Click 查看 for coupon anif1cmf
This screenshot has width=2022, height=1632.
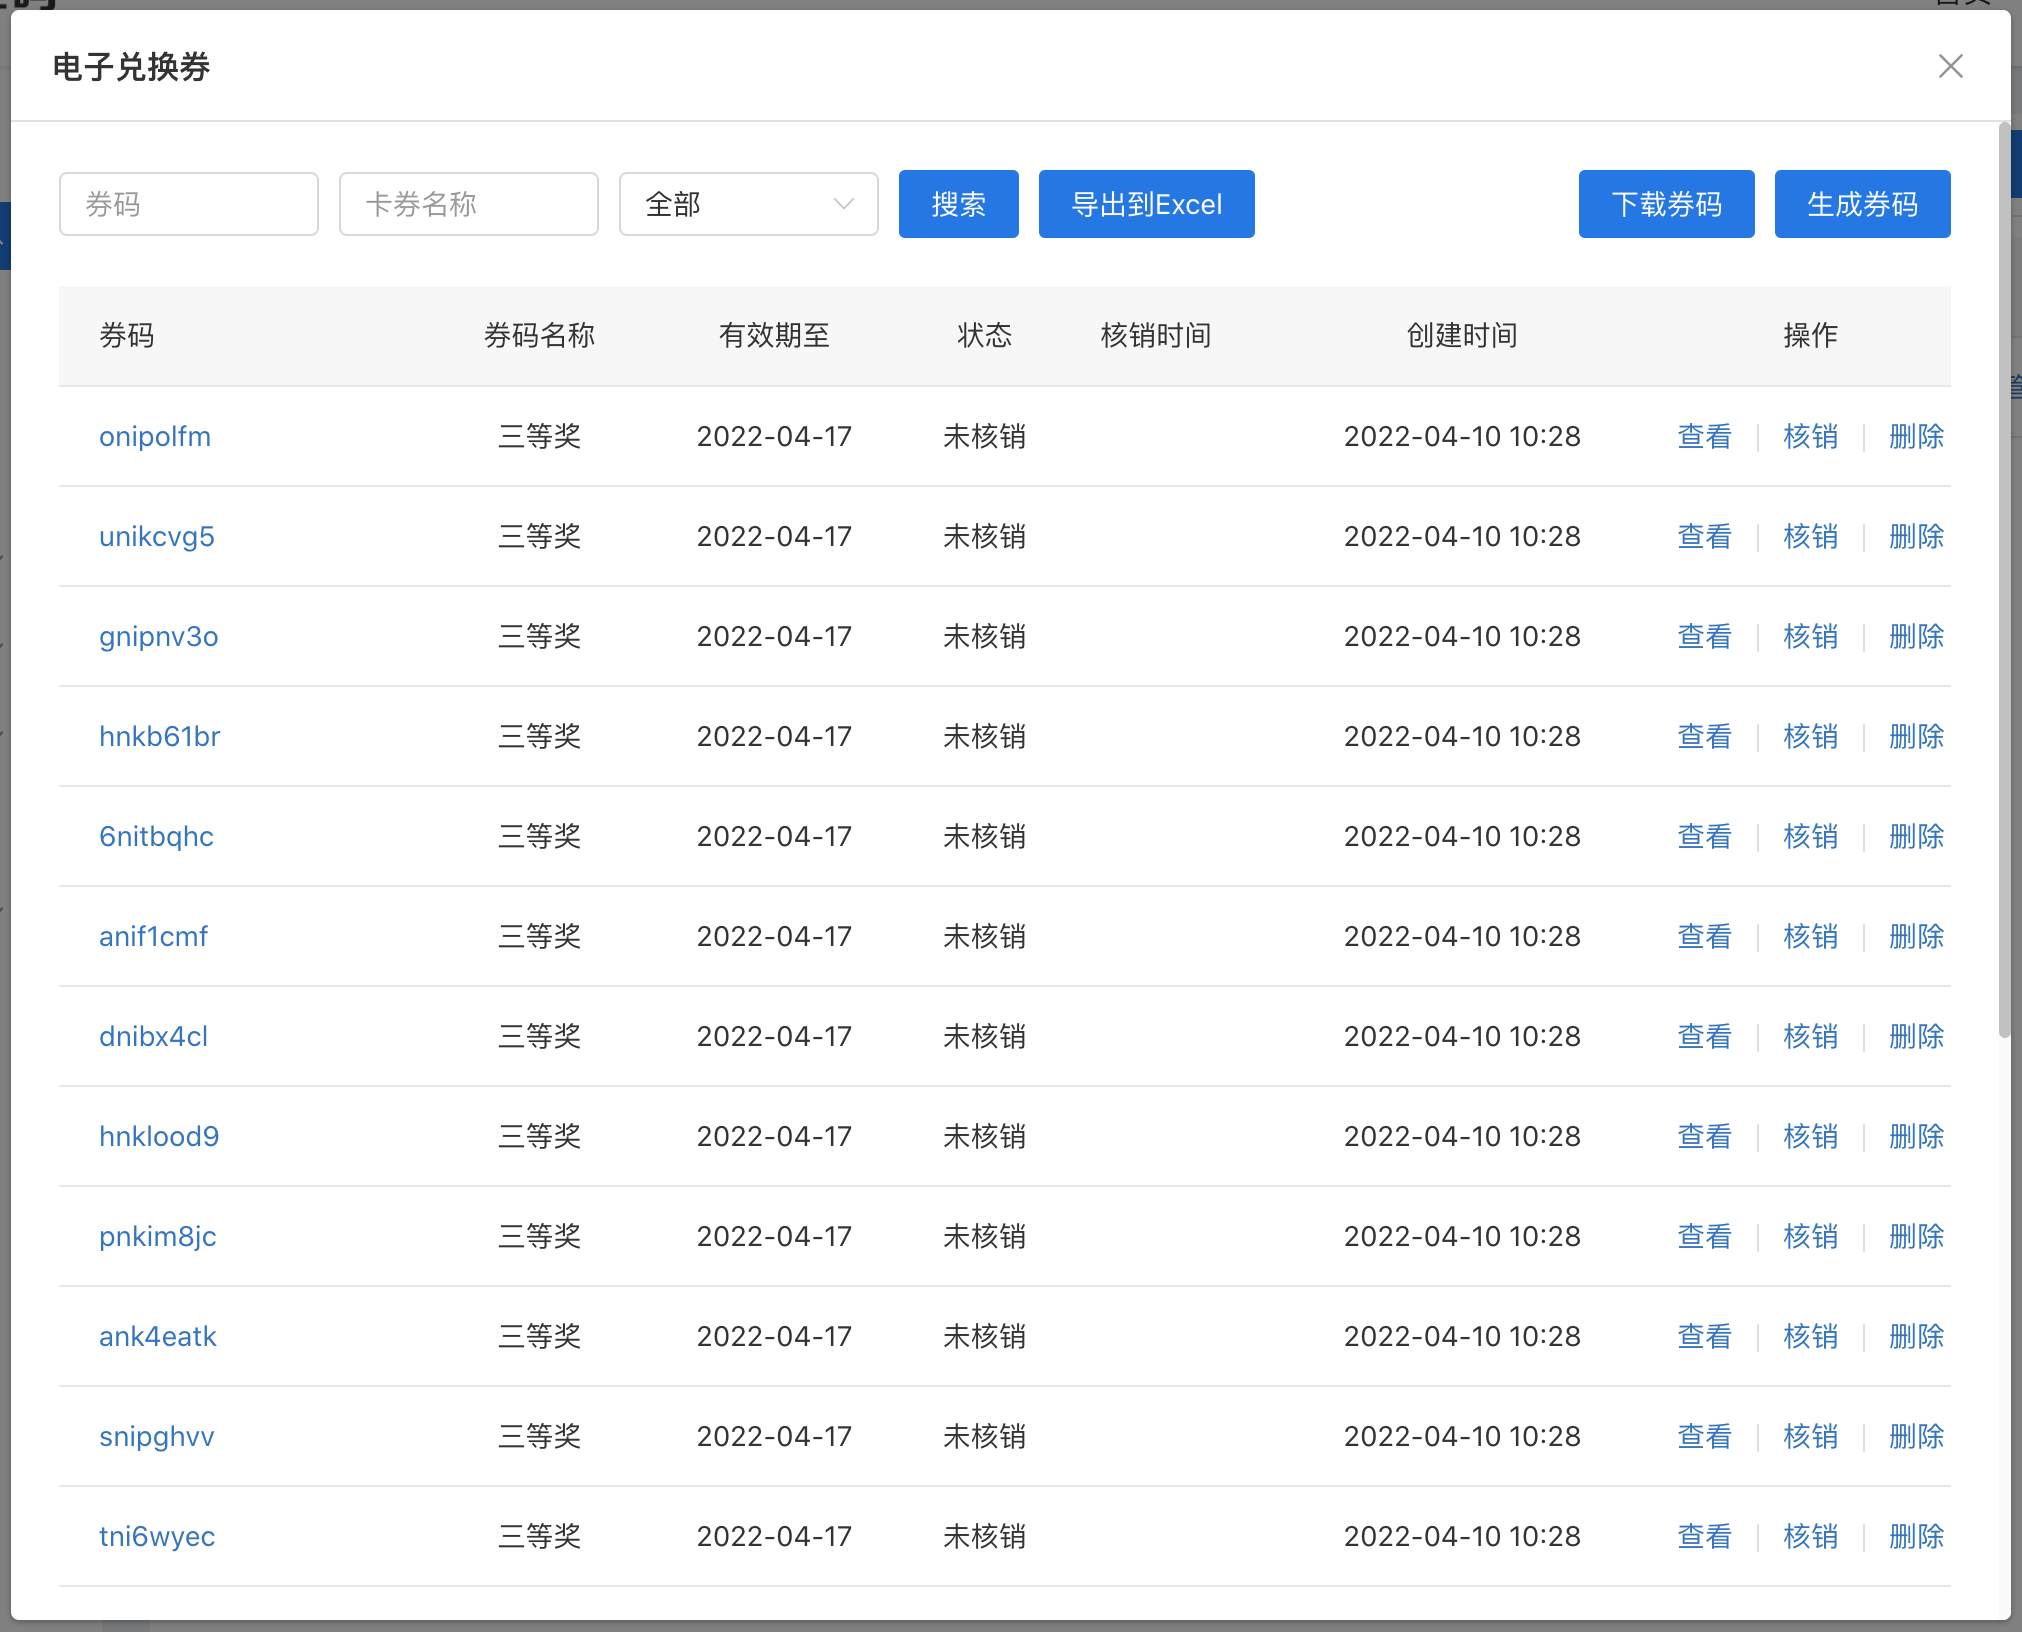click(1704, 937)
